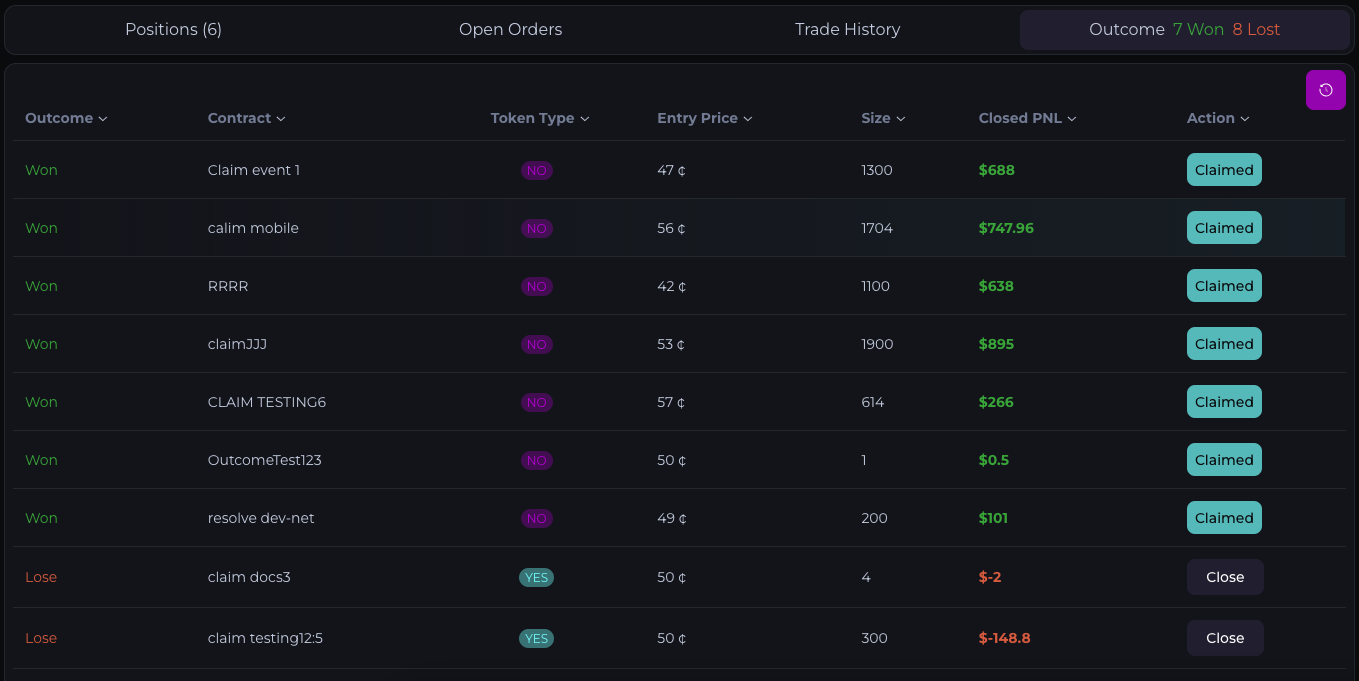
Task: Click the Claimed button on the OutcomeTest123 row
Action: [1224, 459]
